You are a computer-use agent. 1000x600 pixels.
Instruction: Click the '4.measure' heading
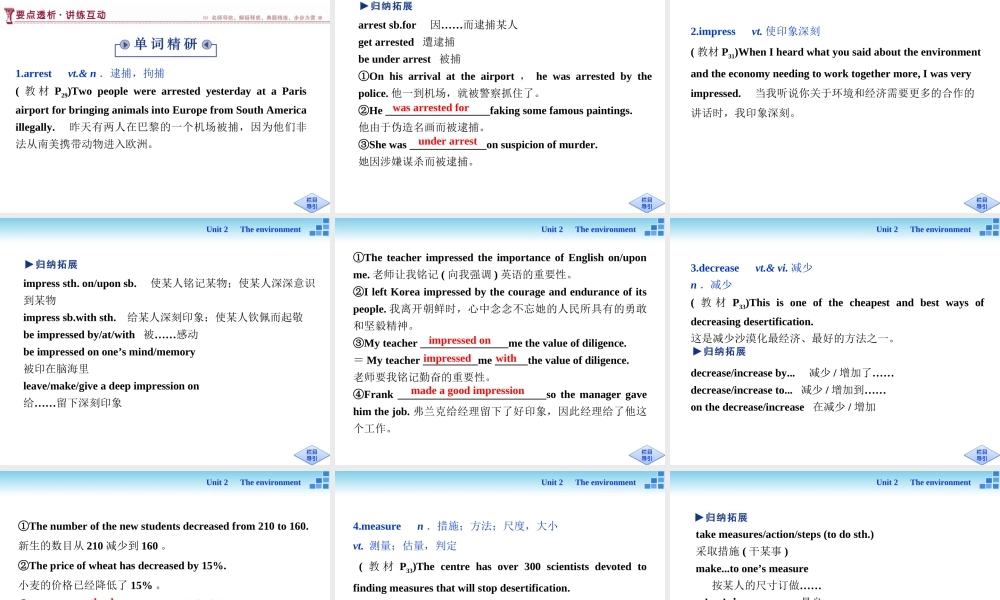tap(377, 526)
